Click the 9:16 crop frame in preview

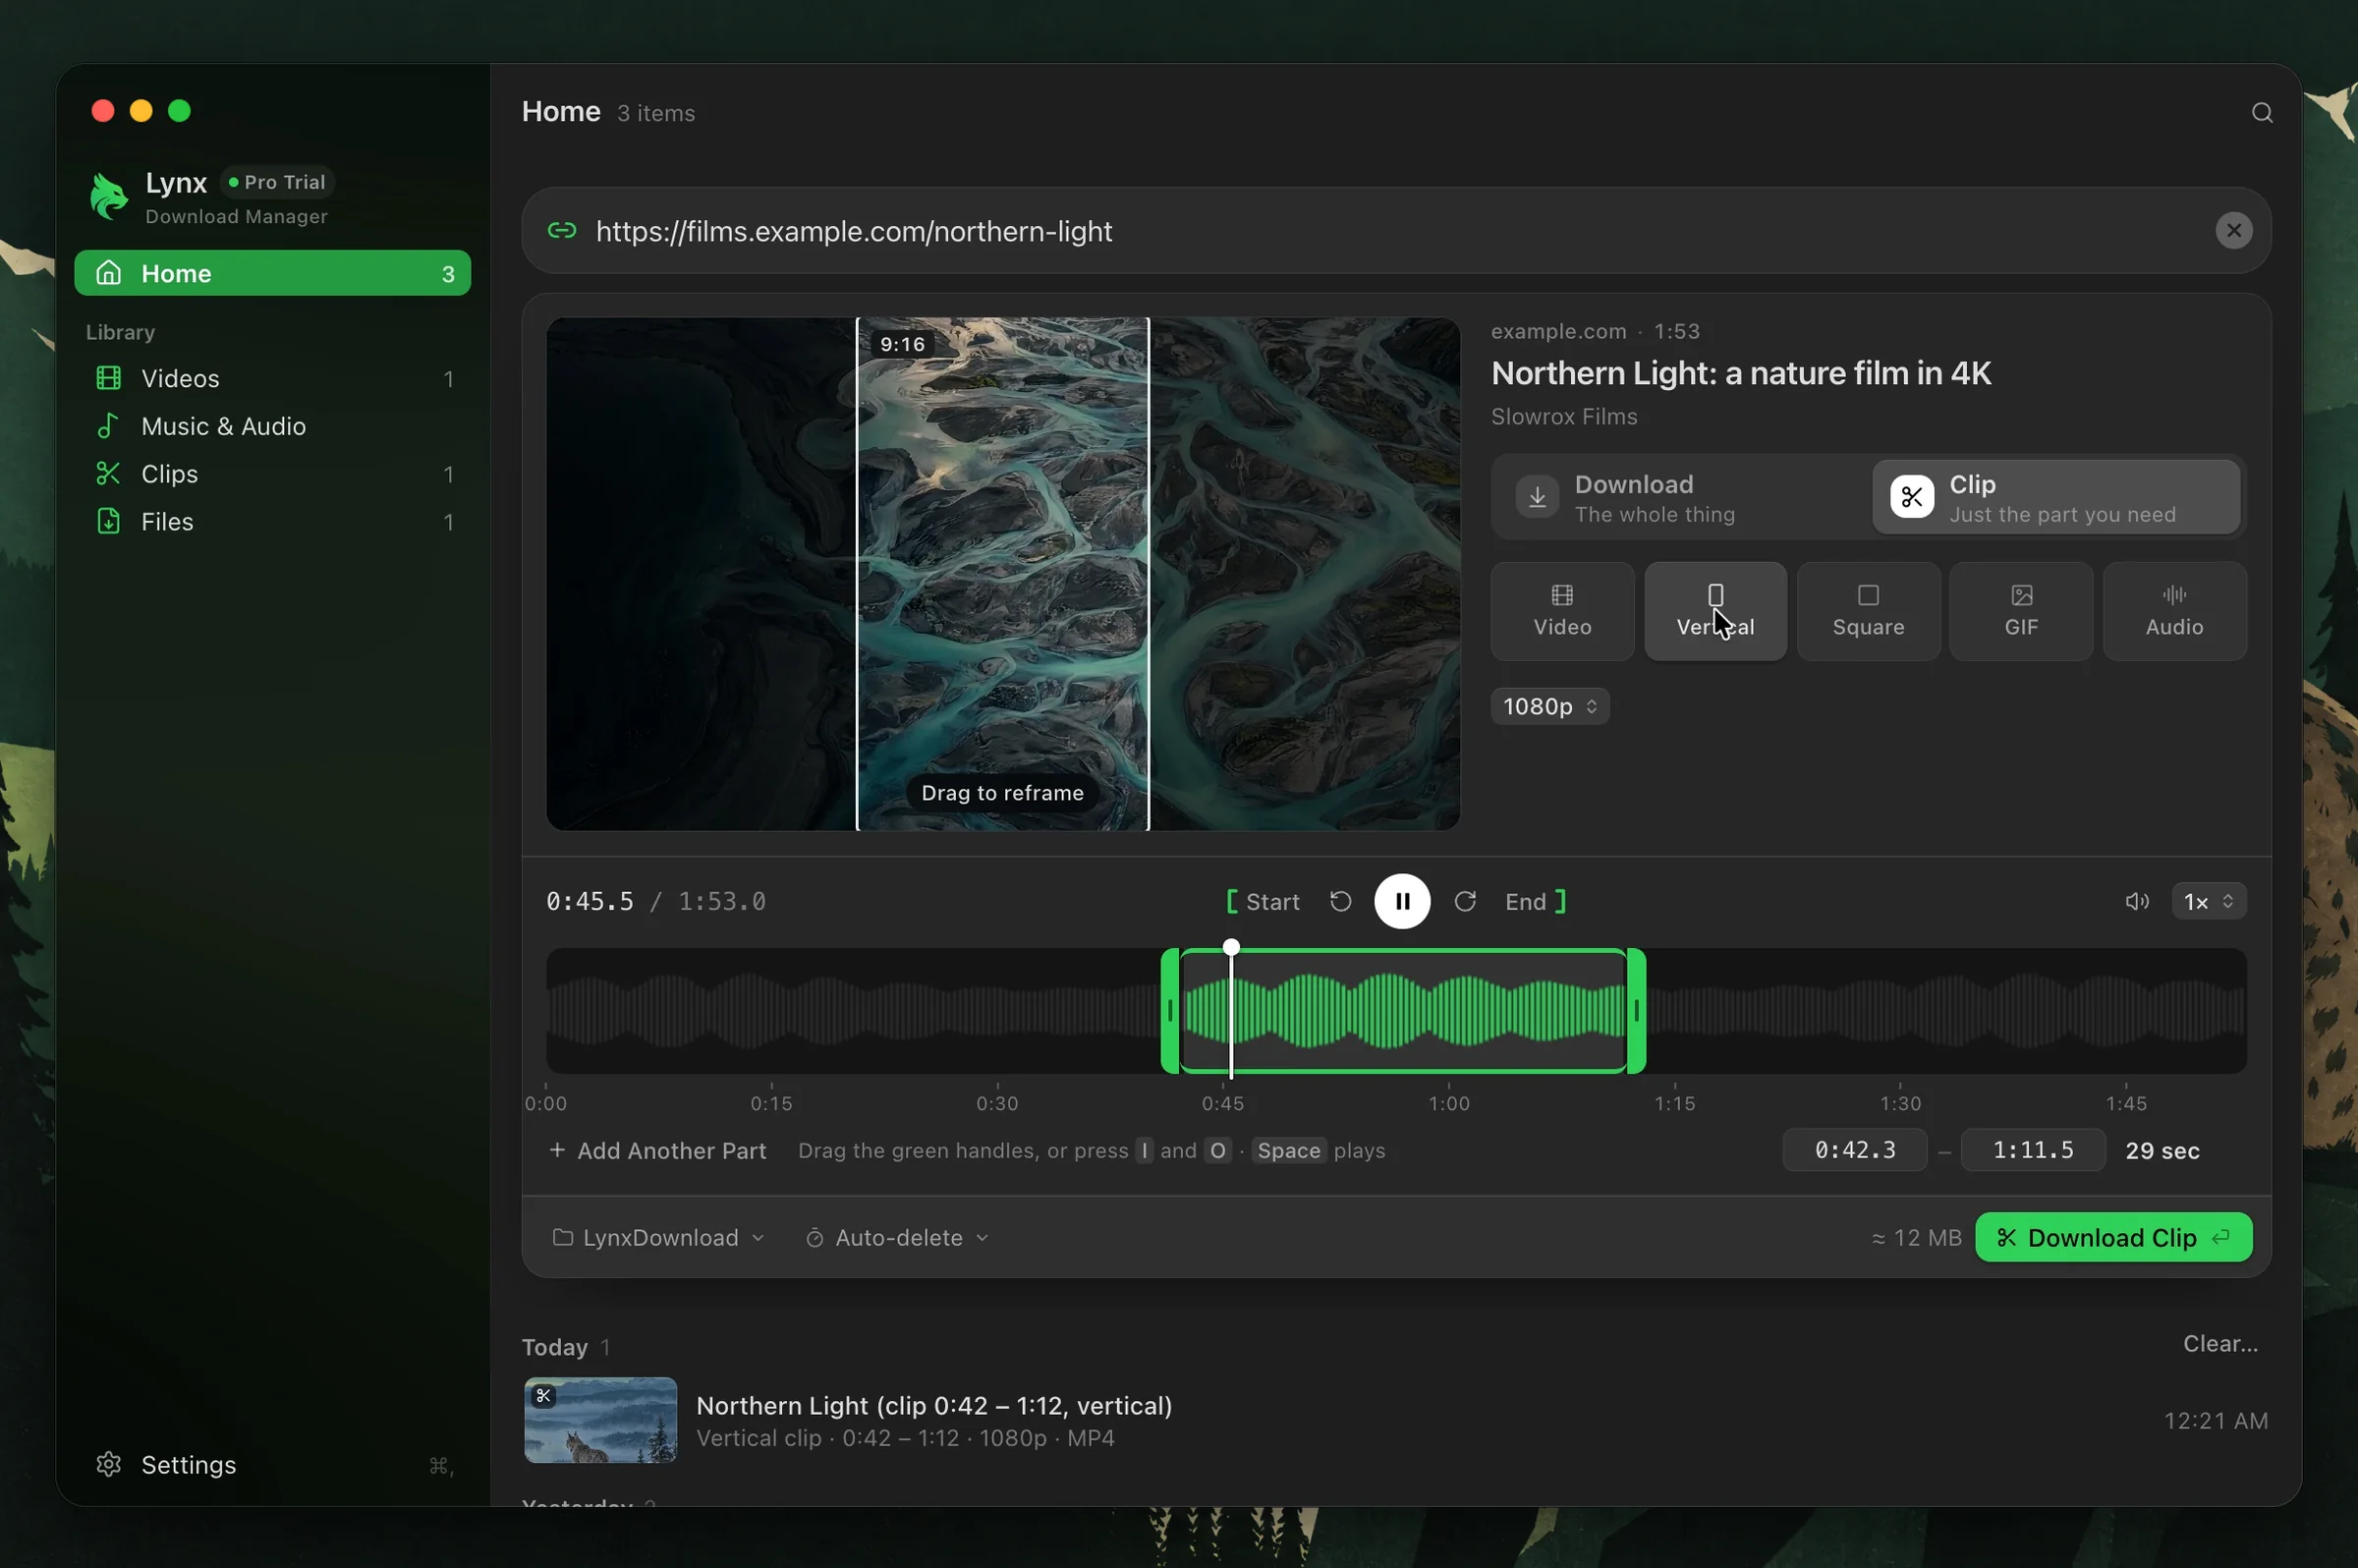point(1002,574)
